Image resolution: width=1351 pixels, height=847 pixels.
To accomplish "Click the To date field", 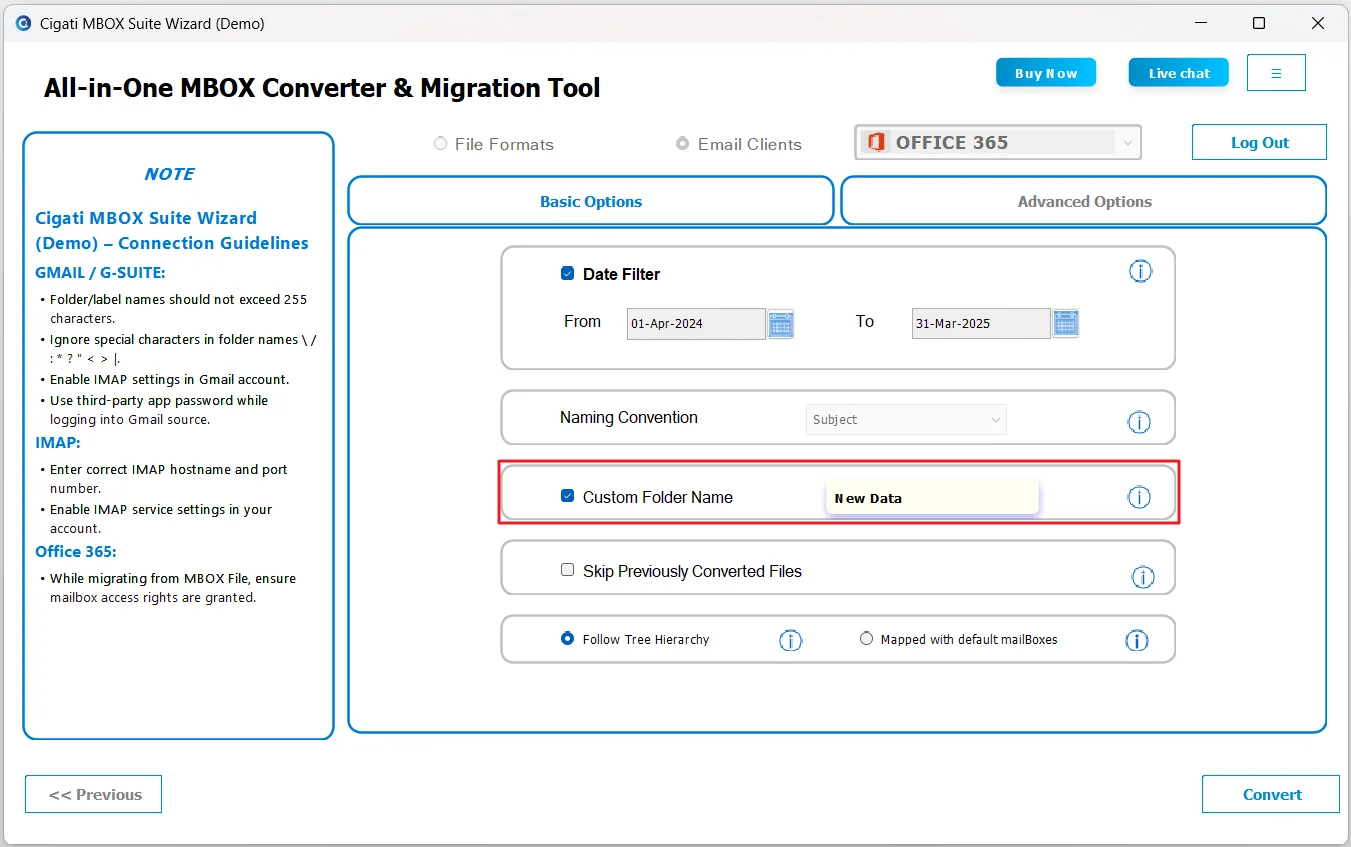I will point(981,324).
